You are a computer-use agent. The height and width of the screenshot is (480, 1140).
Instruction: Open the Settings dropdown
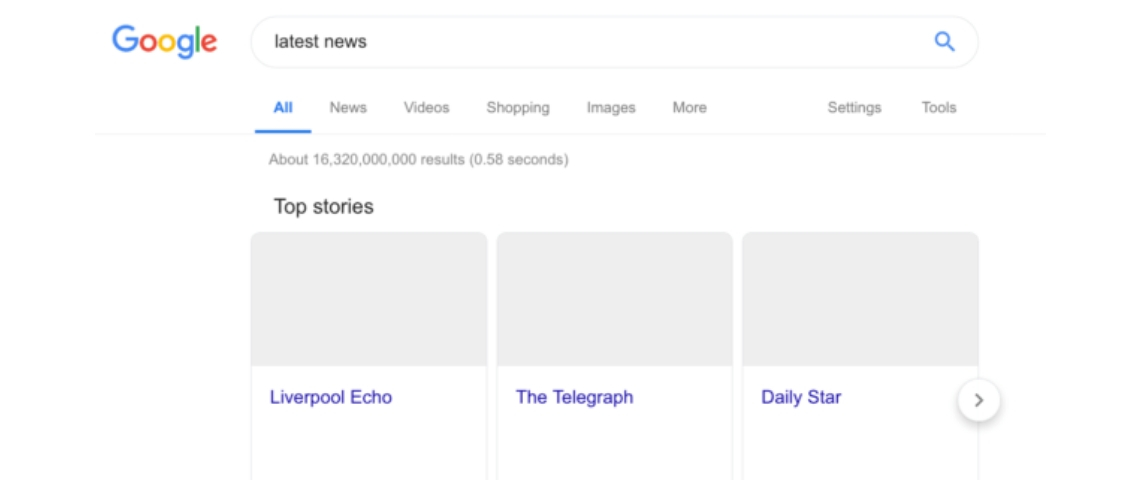pyautogui.click(x=854, y=108)
